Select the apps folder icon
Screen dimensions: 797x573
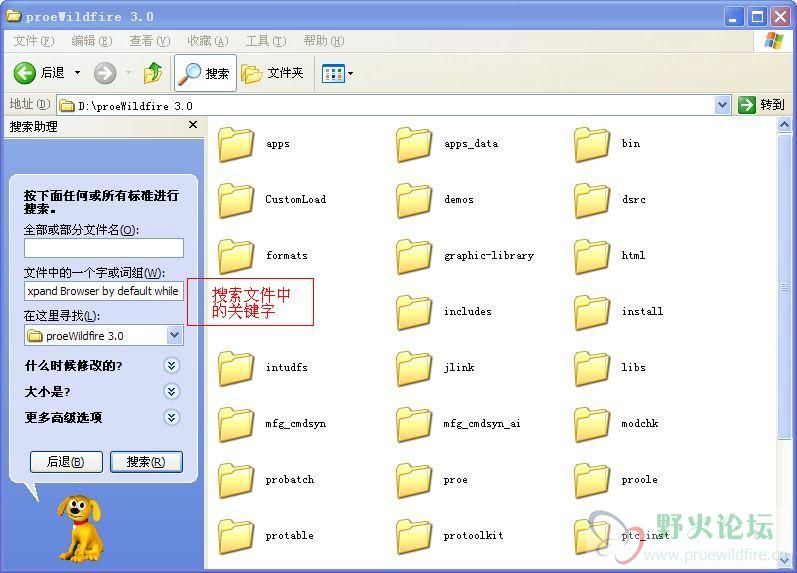(x=236, y=144)
